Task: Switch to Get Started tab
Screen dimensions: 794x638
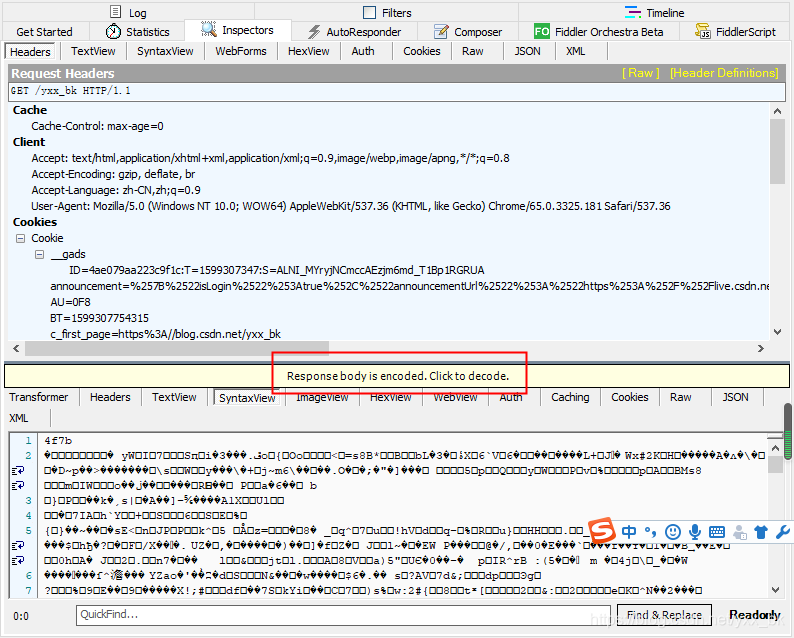Action: (45, 31)
